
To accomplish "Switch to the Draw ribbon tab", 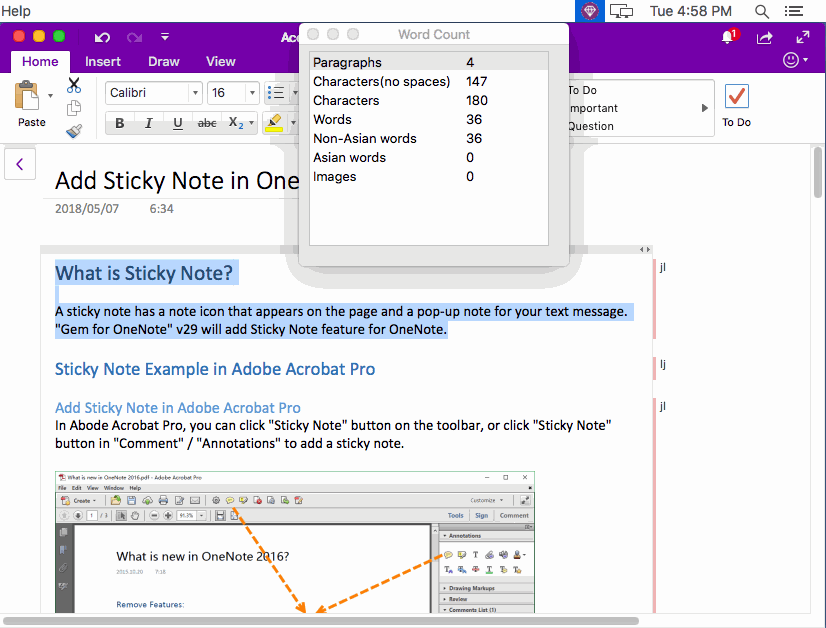I will (x=163, y=61).
